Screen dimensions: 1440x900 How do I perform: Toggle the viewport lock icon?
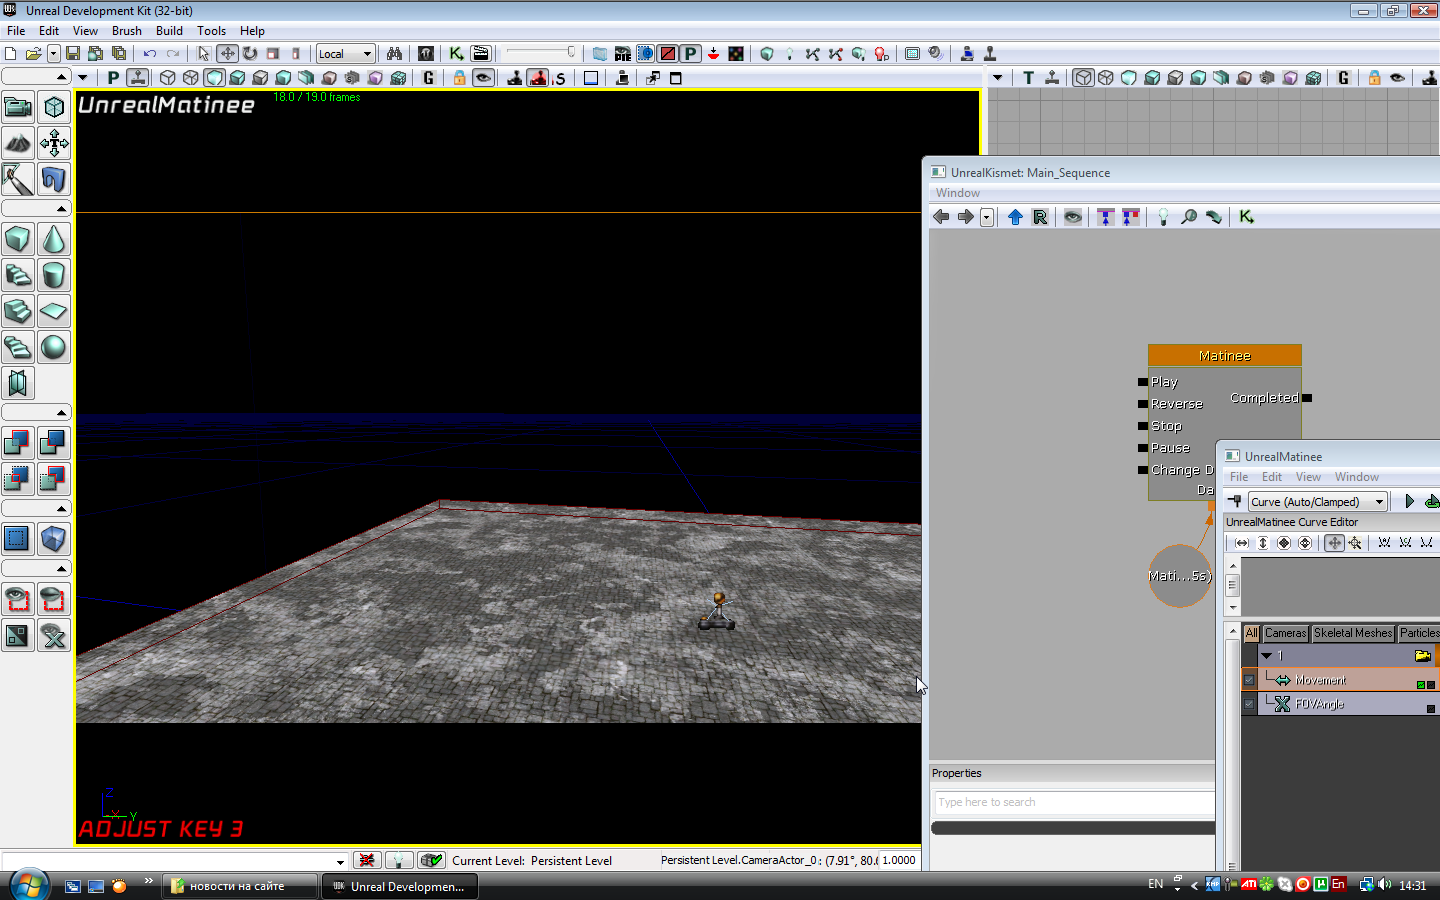coord(459,78)
